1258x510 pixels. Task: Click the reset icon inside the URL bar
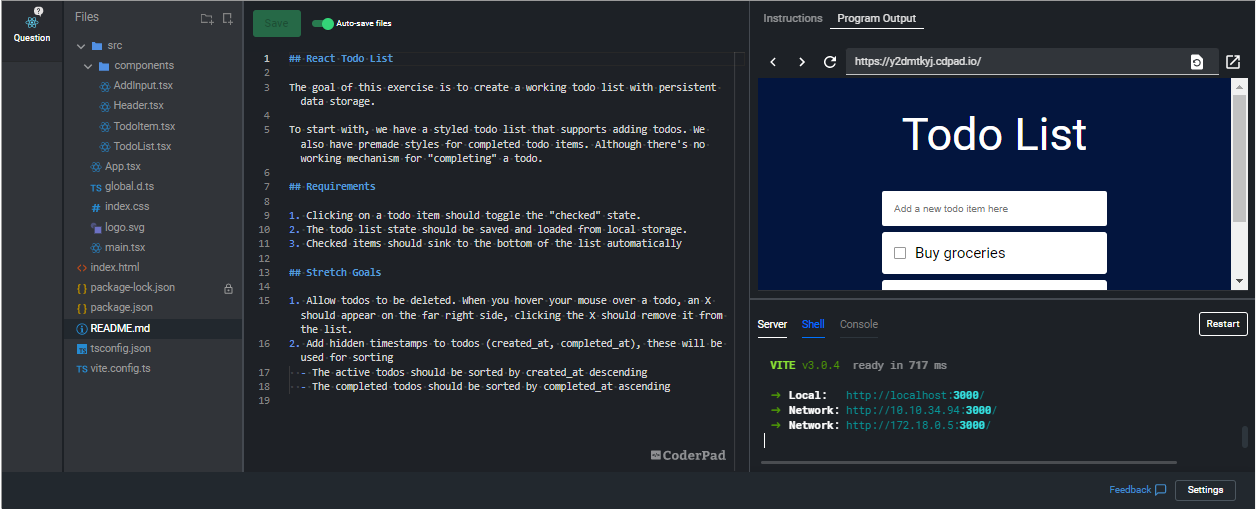click(1196, 62)
